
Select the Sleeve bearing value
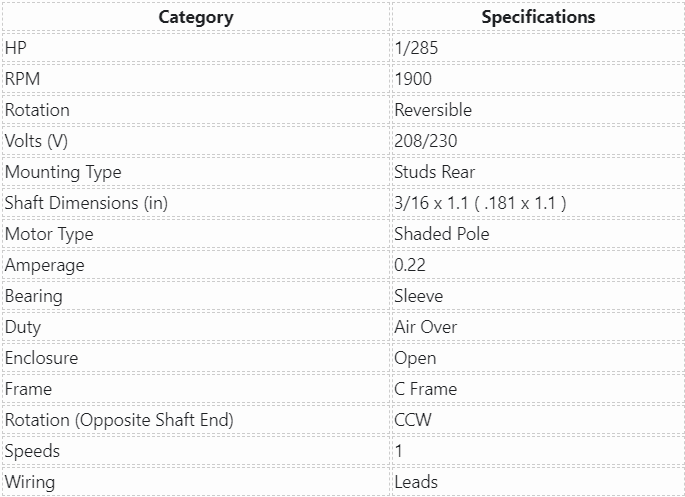419,296
